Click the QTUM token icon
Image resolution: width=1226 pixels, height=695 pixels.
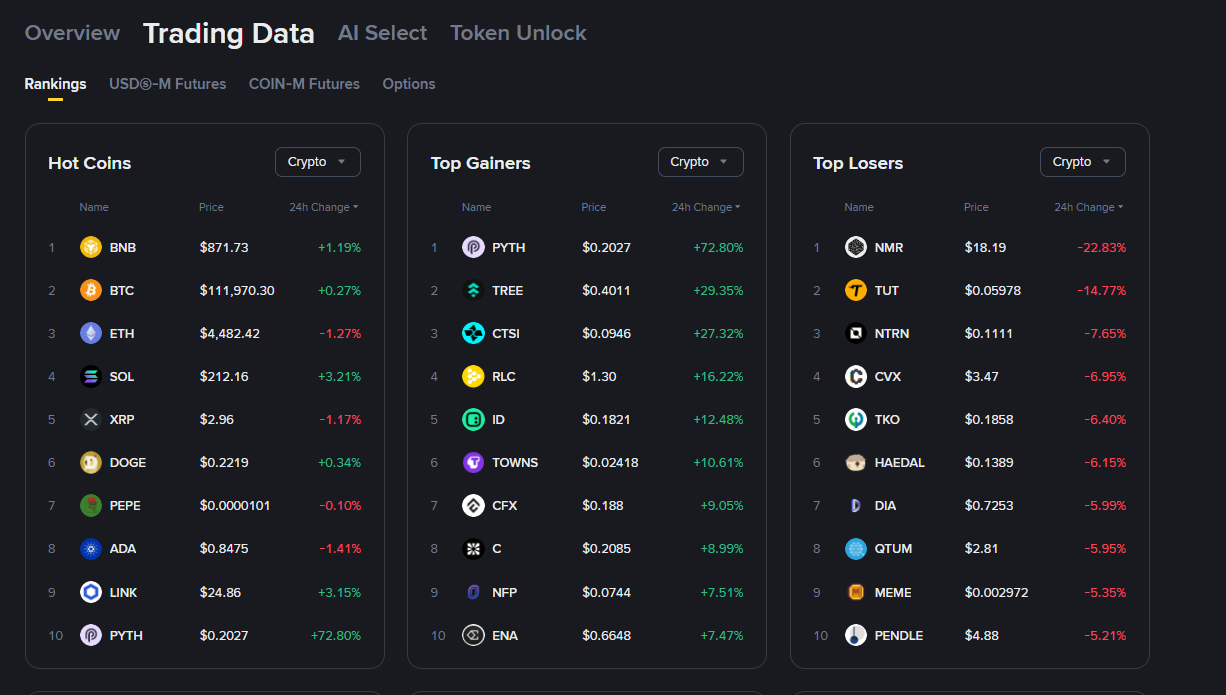coord(856,548)
